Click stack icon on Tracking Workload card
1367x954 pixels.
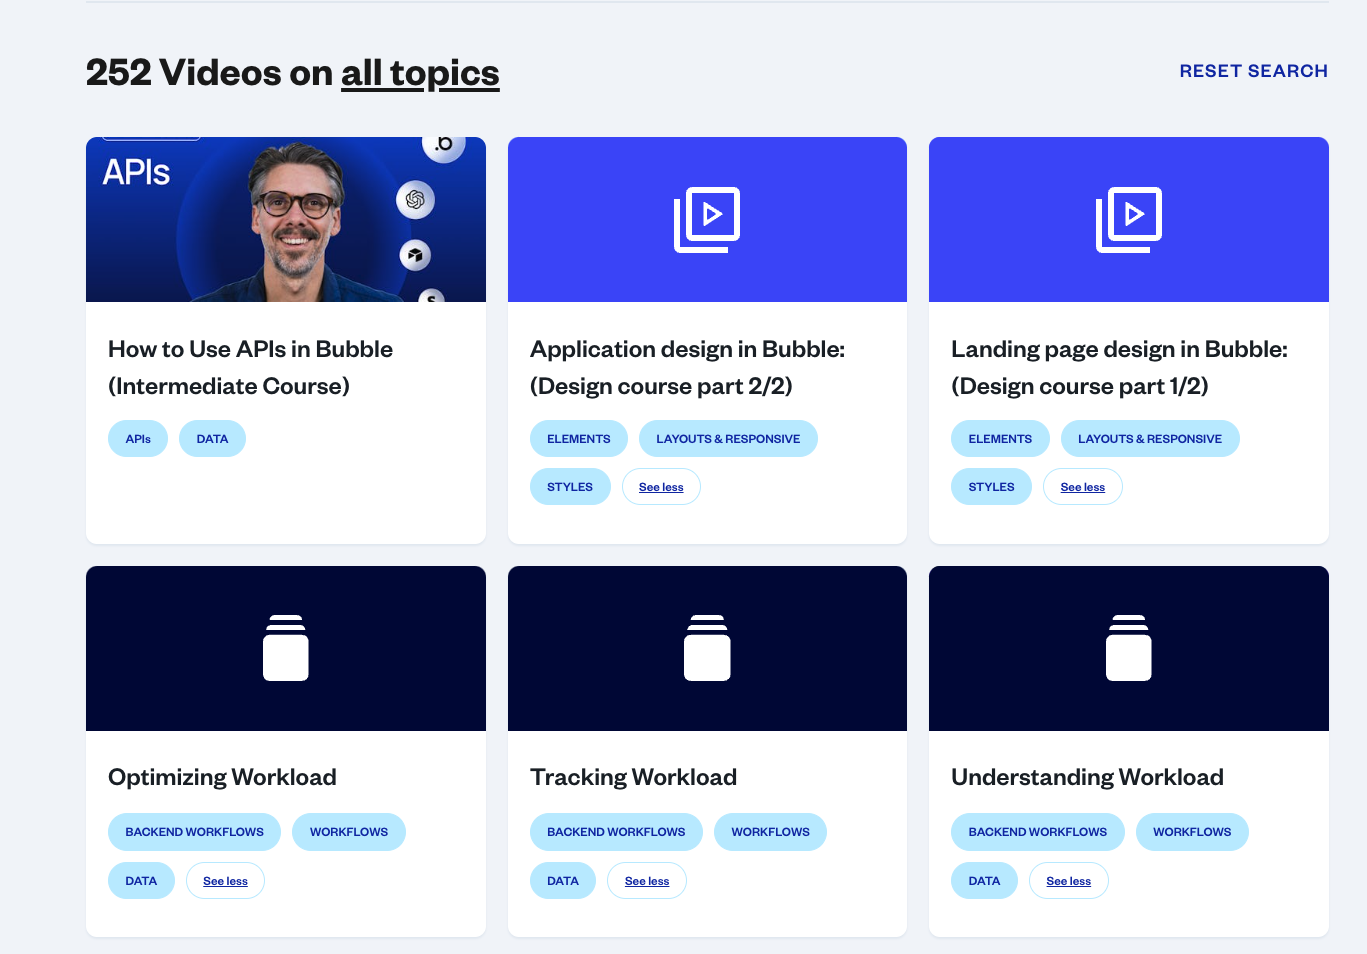[x=707, y=648]
